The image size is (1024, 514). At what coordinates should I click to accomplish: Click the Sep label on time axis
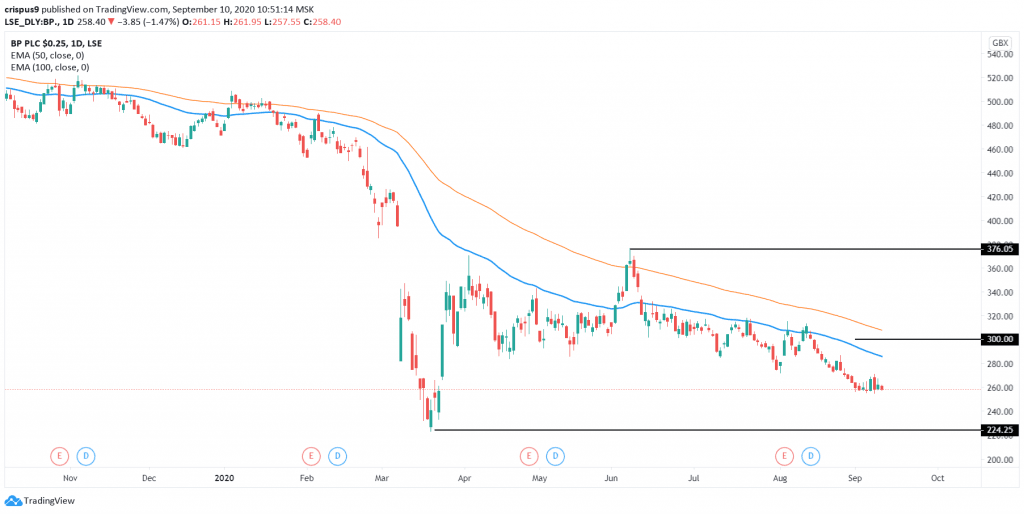[x=855, y=478]
